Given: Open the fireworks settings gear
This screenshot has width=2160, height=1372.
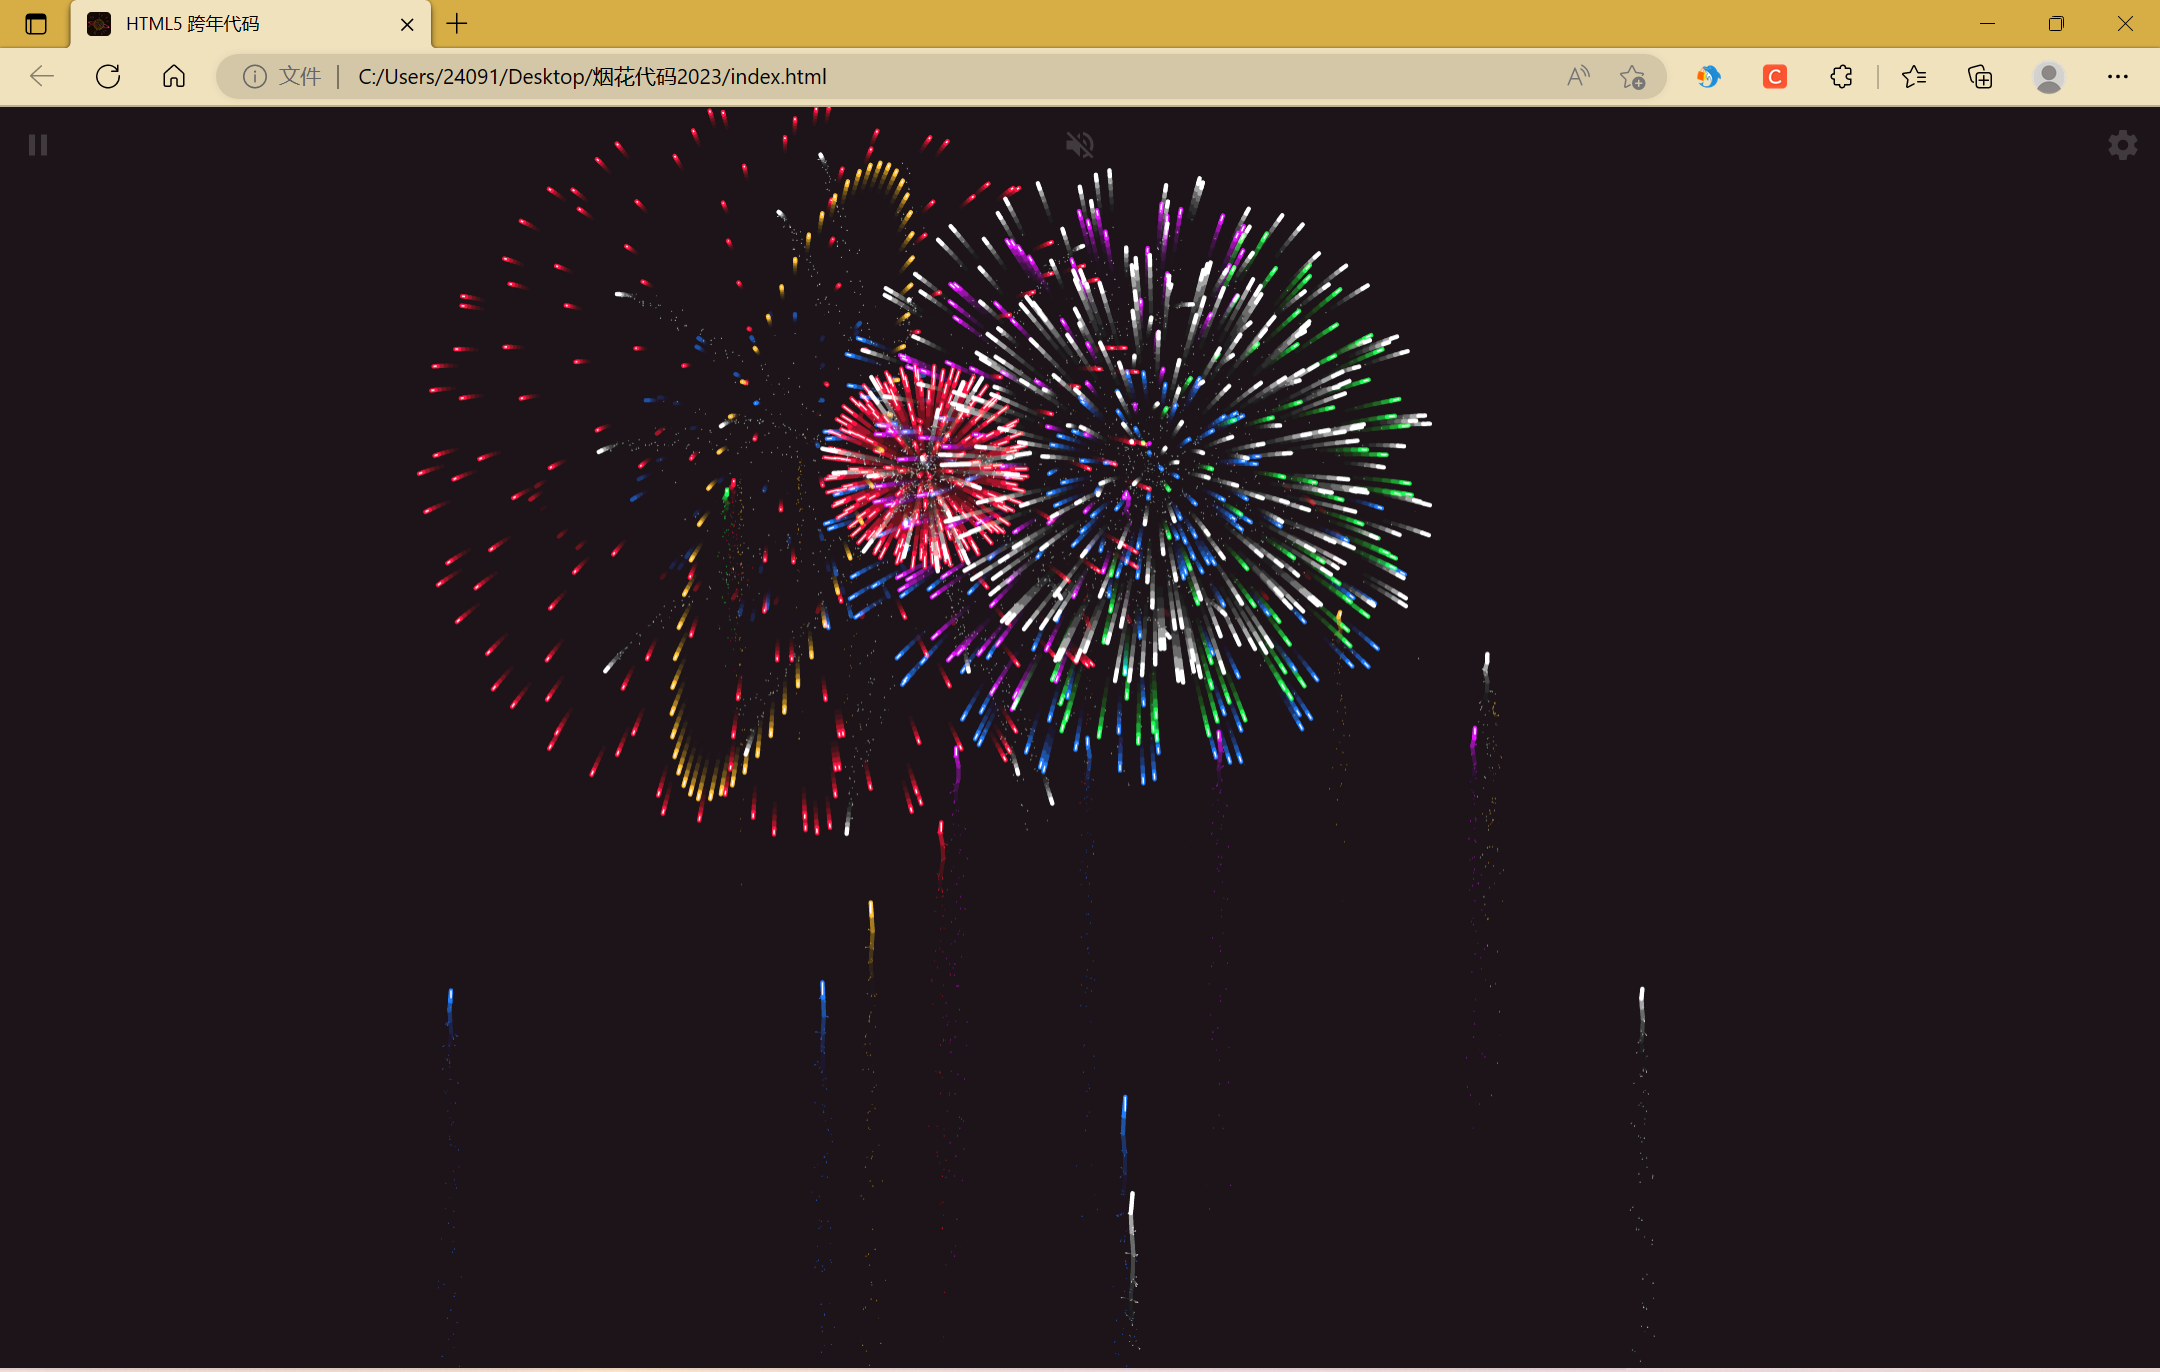Looking at the screenshot, I should [2122, 145].
